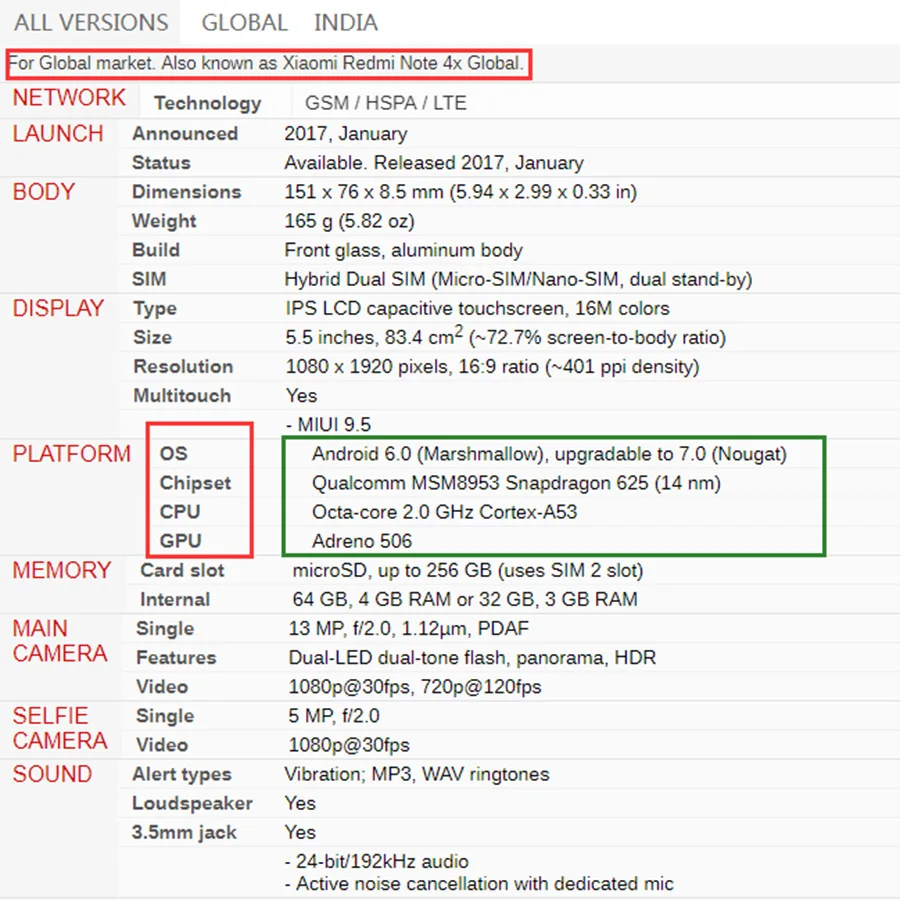This screenshot has height=900, width=900.
Task: Select 'Android 6.0 (Marshmallow)' OS text
Action: click(x=430, y=454)
